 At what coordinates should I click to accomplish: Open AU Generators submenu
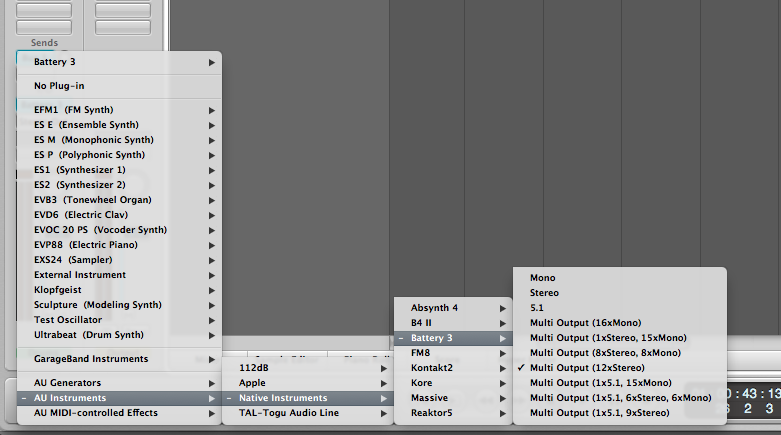pyautogui.click(x=120, y=383)
